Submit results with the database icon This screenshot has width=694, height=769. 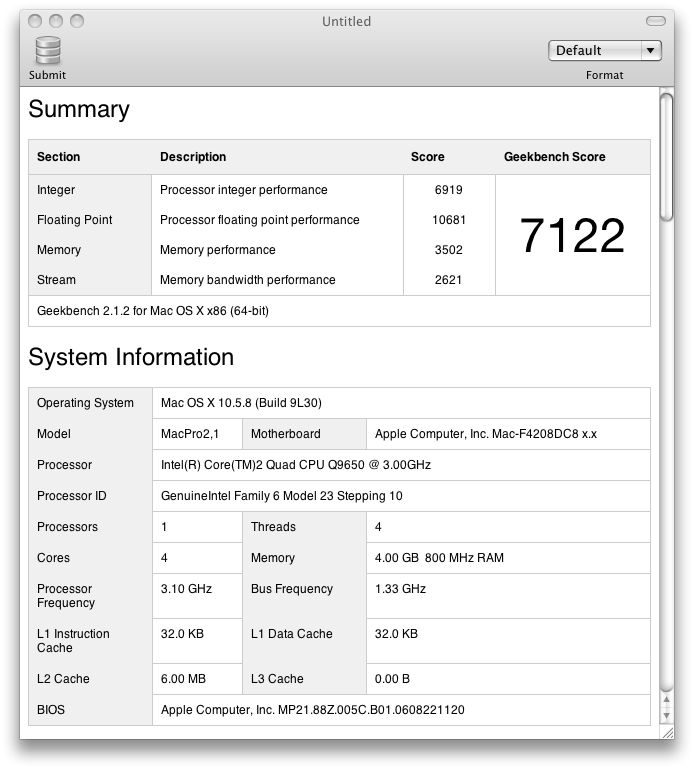click(x=48, y=51)
